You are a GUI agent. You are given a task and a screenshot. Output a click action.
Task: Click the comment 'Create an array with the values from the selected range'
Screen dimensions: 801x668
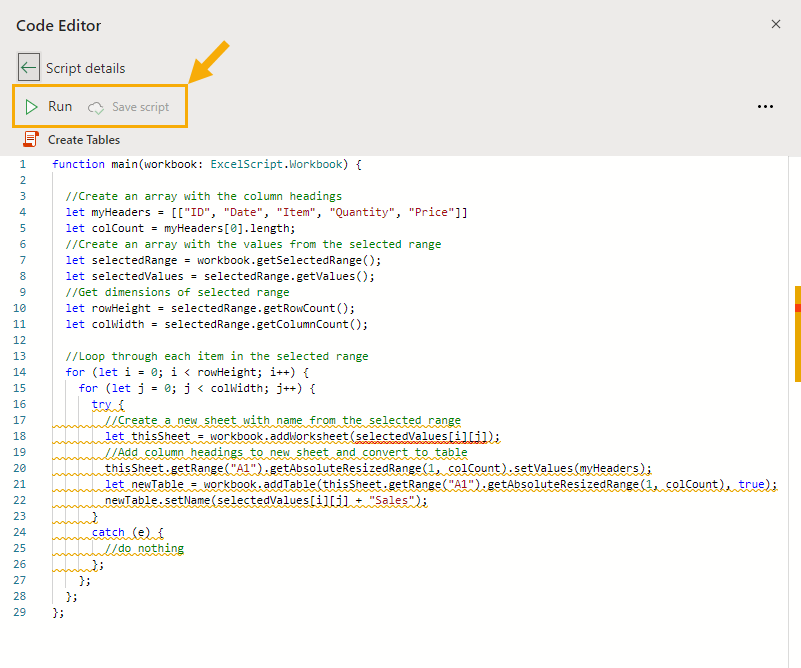[x=253, y=244]
